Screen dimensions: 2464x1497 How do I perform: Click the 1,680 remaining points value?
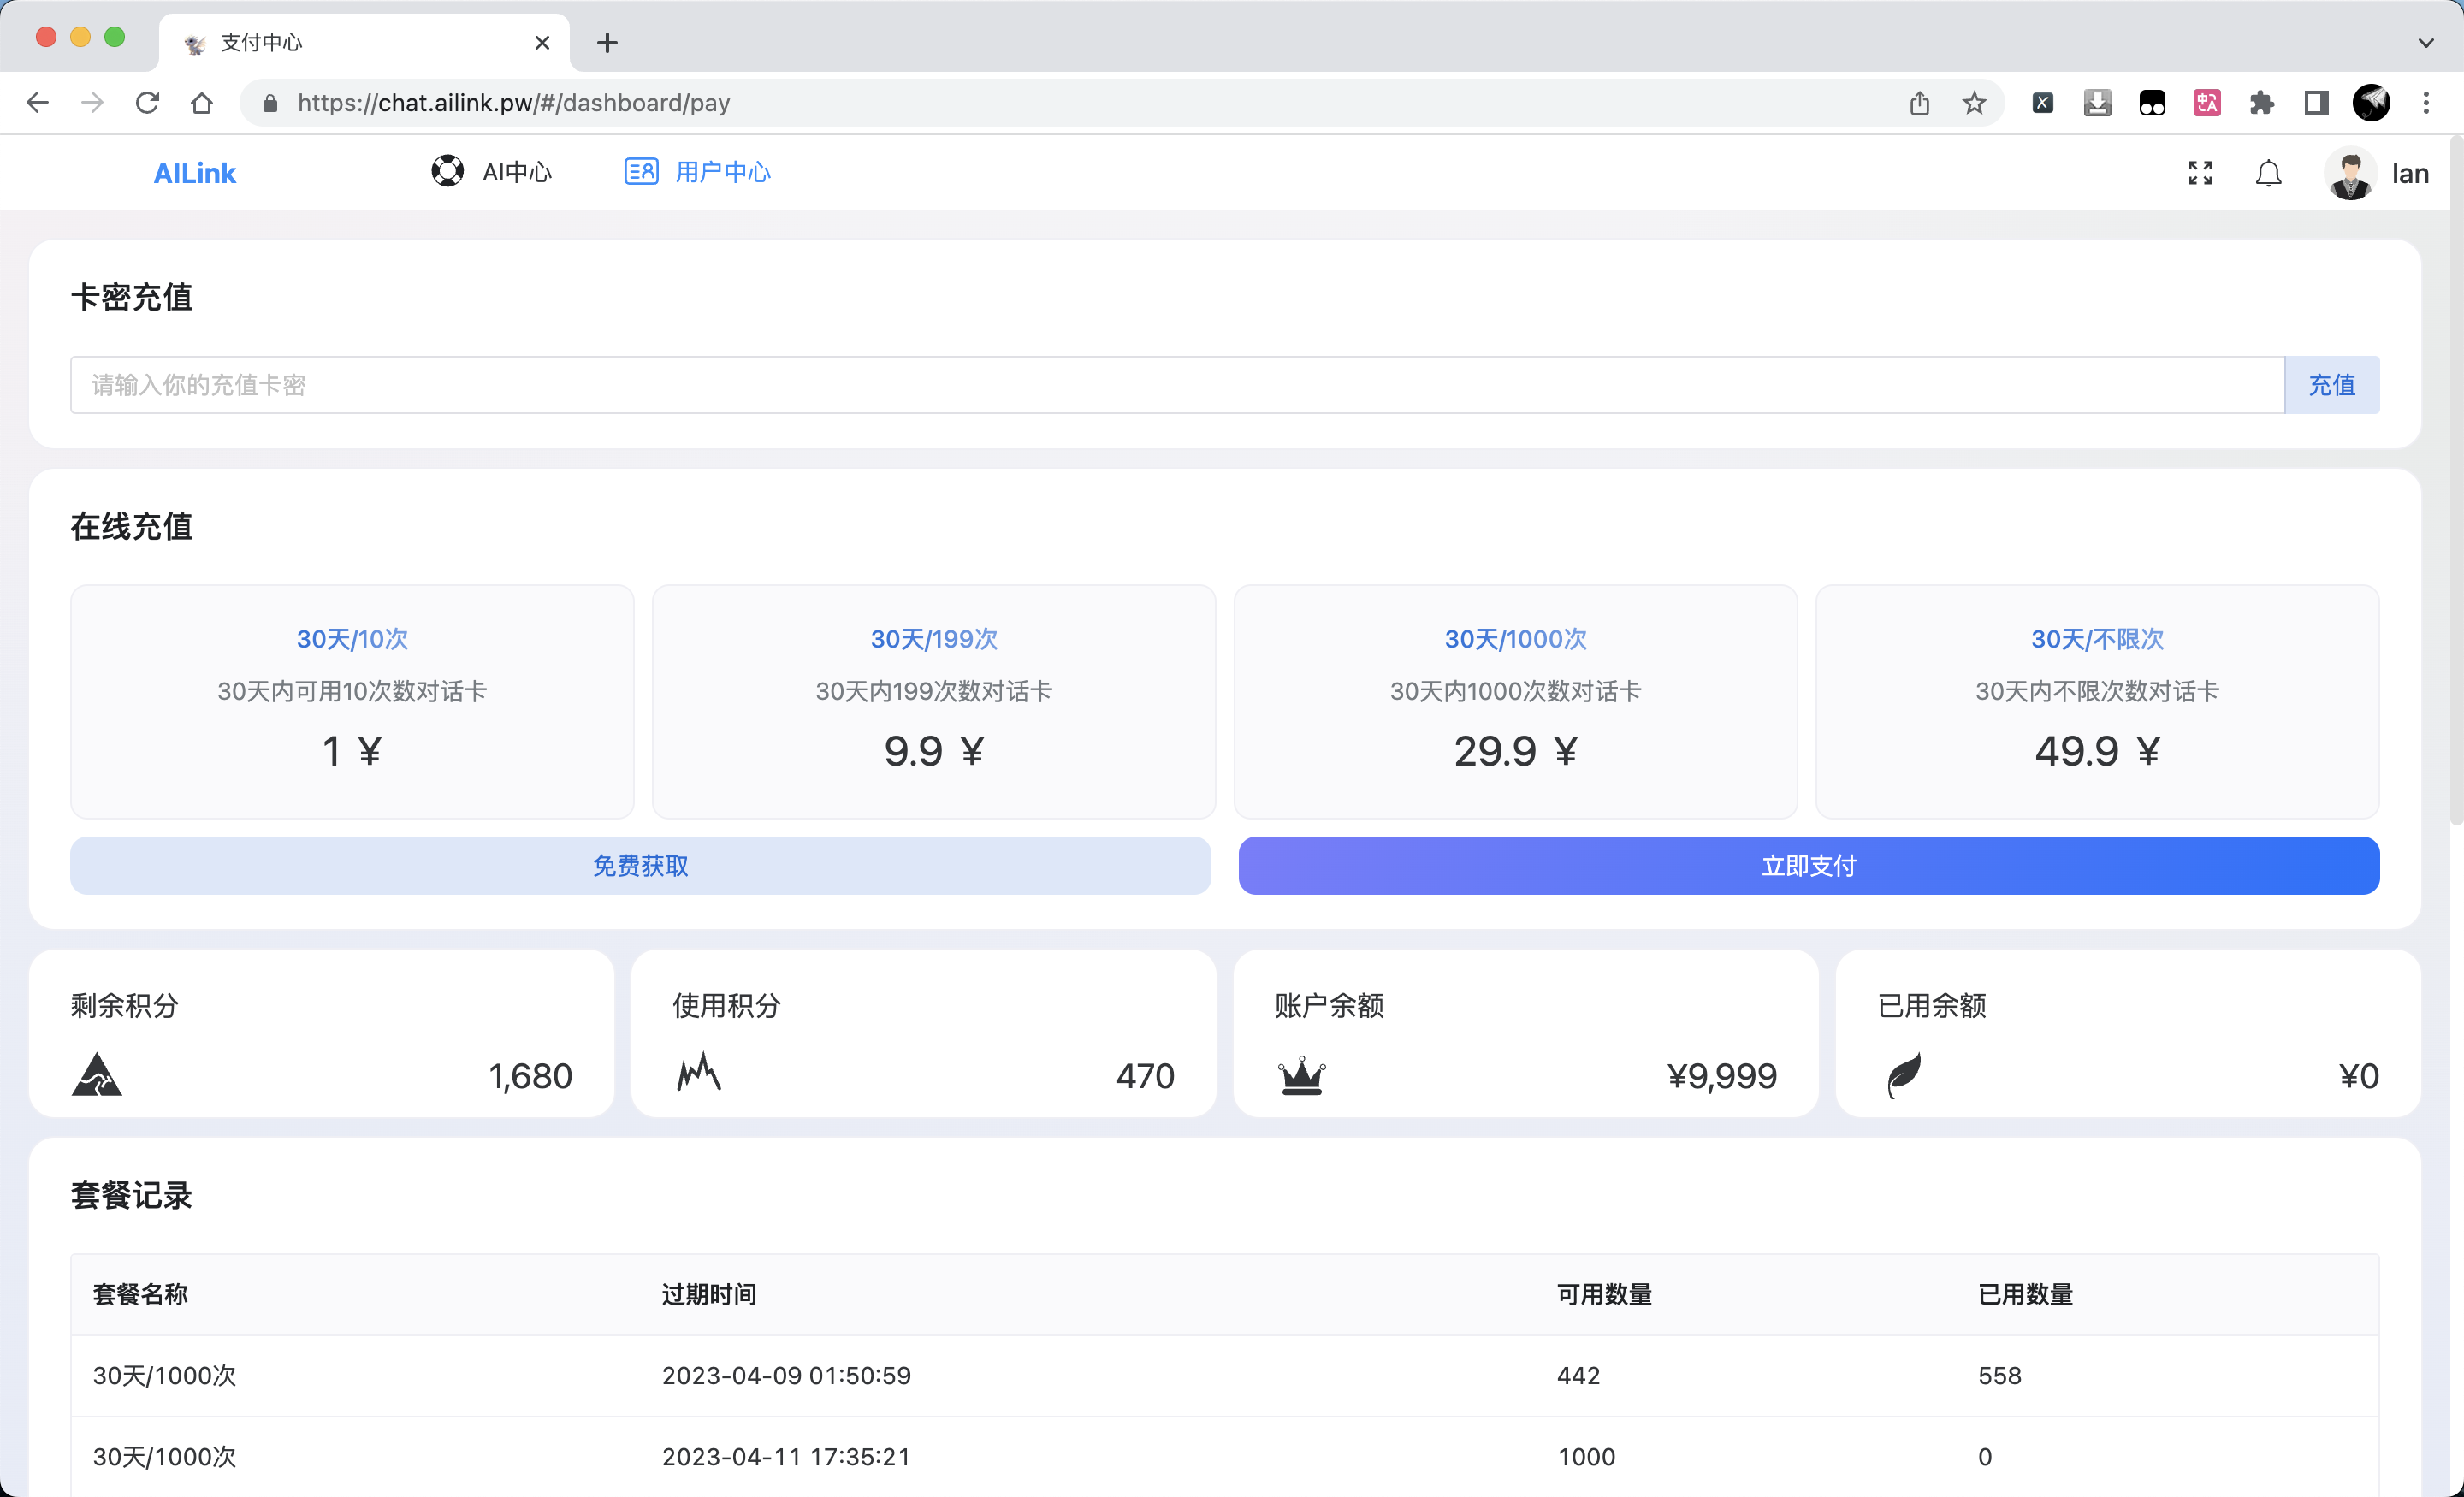(x=530, y=1076)
